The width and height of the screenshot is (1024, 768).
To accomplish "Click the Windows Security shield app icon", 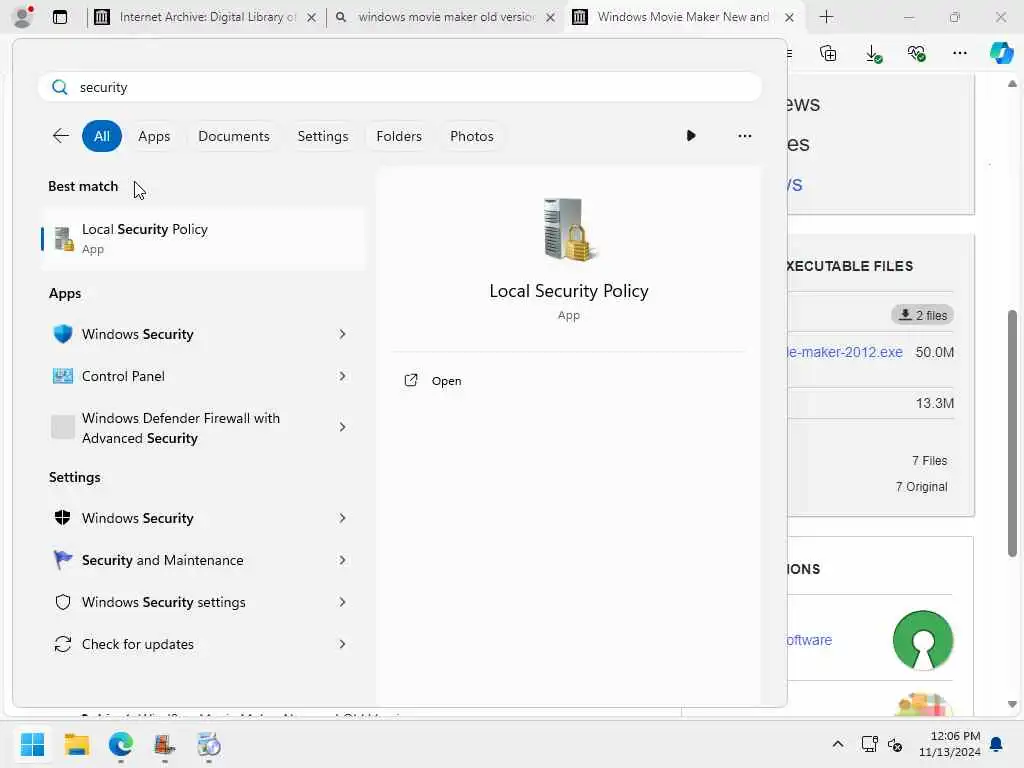I will [63, 334].
